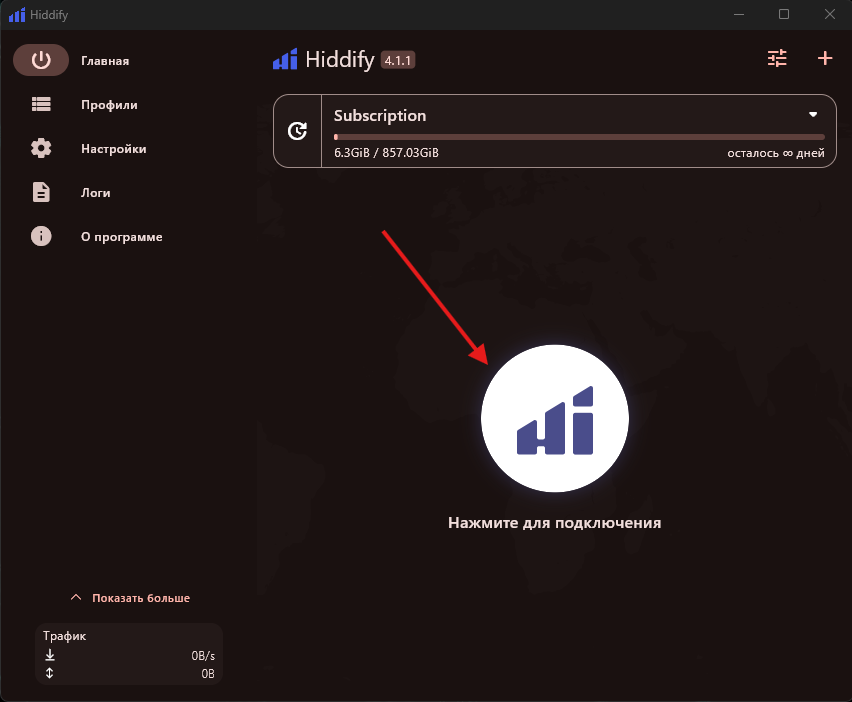852x702 pixels.
Task: Click the О программе info icon
Action: [41, 236]
